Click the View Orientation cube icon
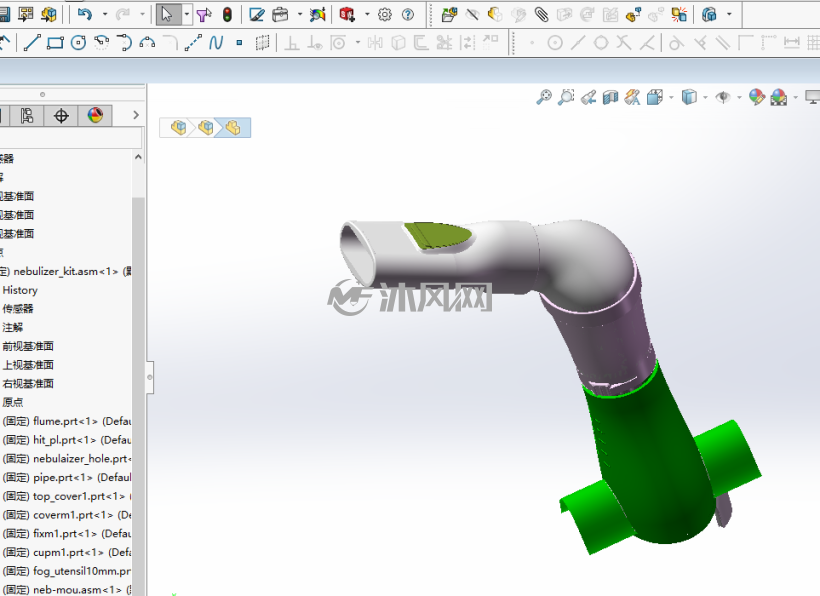 pyautogui.click(x=655, y=97)
